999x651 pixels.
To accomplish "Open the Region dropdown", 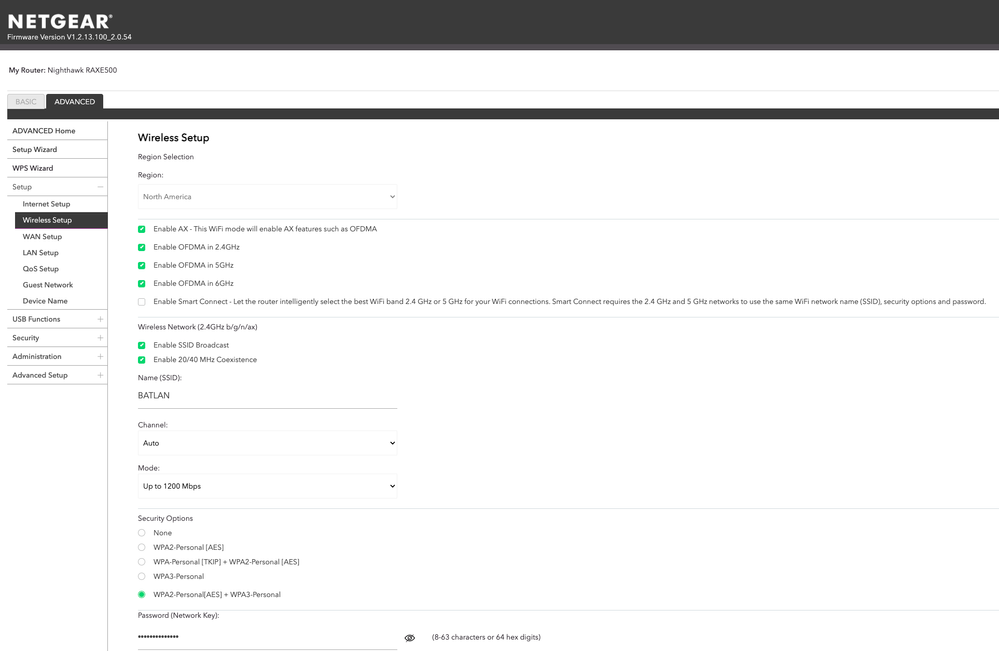I will [267, 197].
